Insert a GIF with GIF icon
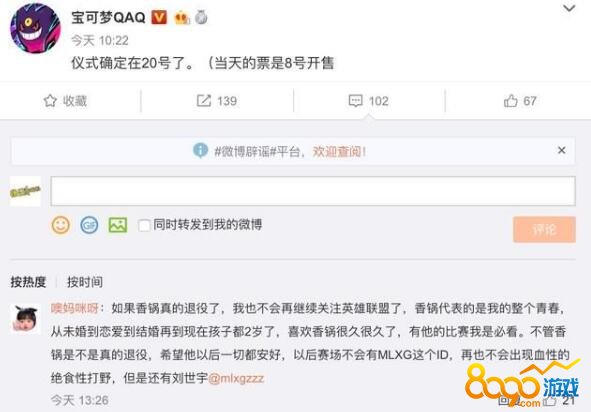Viewport: 591px width, 412px height. [89, 225]
